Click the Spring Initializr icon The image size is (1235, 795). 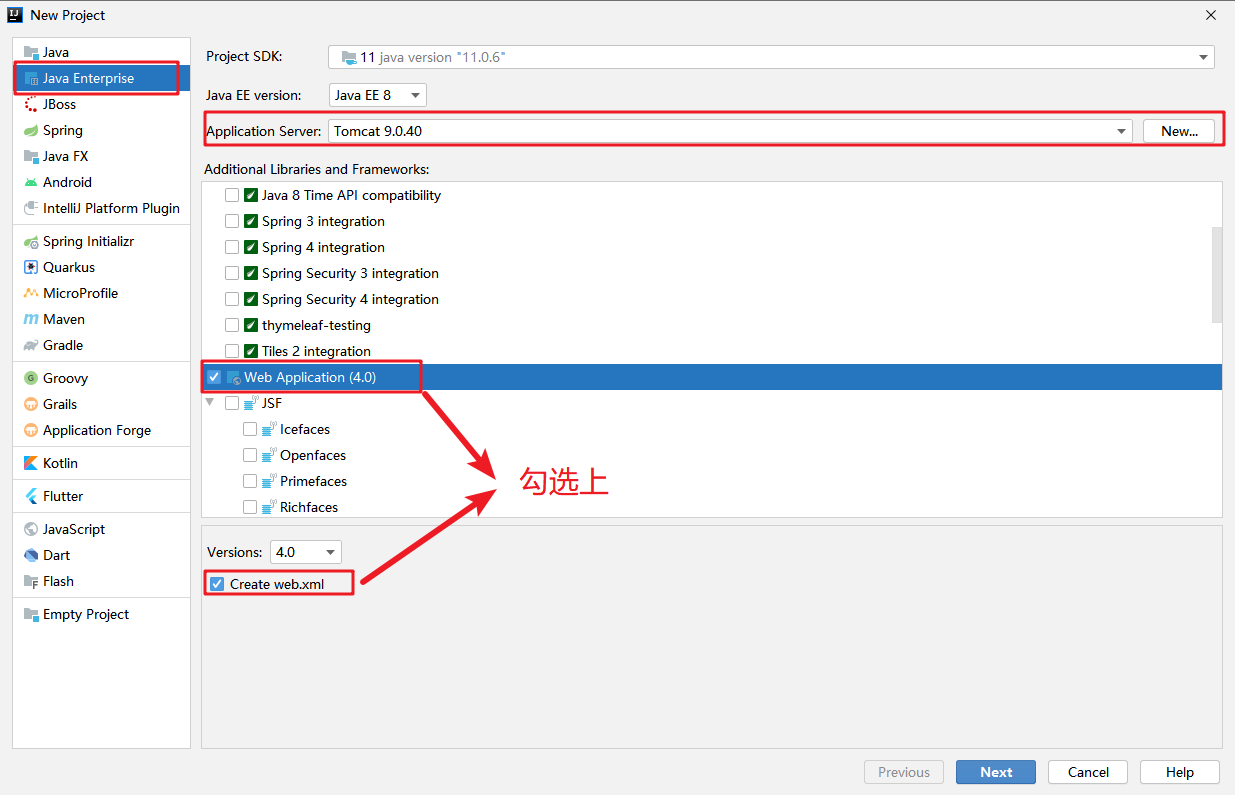(31, 241)
